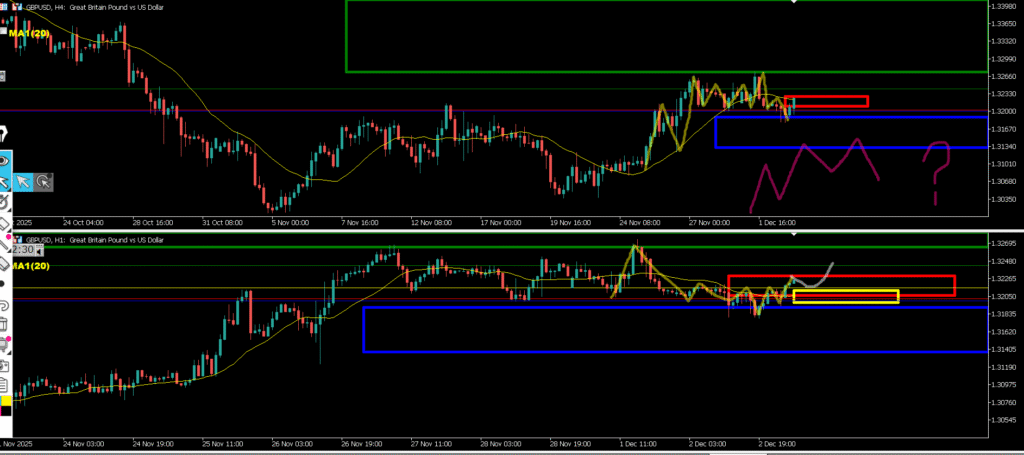Image resolution: width=1024 pixels, height=455 pixels.
Task: Click the 25 Nov 11:00 date label
Action: [x=221, y=442]
